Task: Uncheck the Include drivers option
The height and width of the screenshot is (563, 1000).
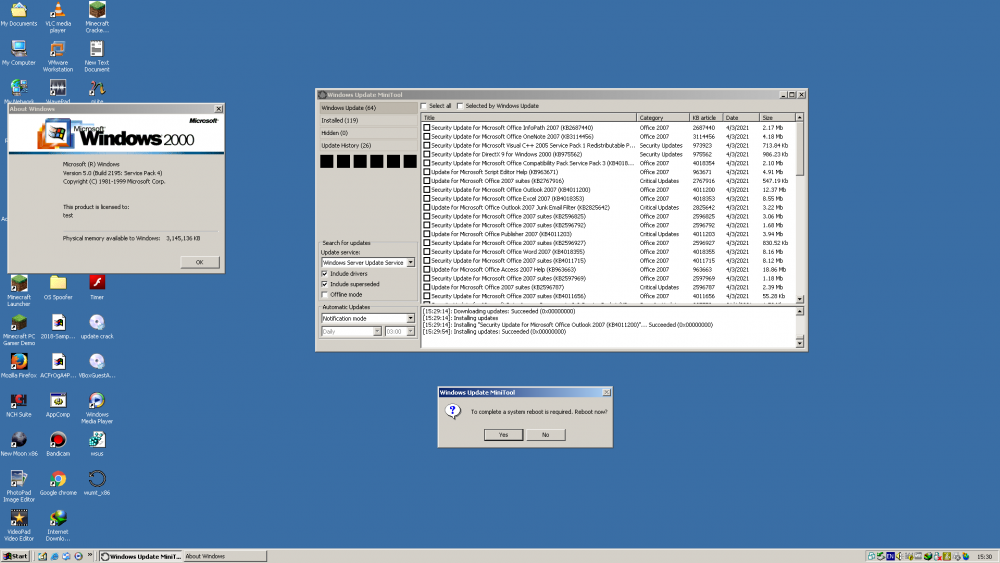Action: 325,274
